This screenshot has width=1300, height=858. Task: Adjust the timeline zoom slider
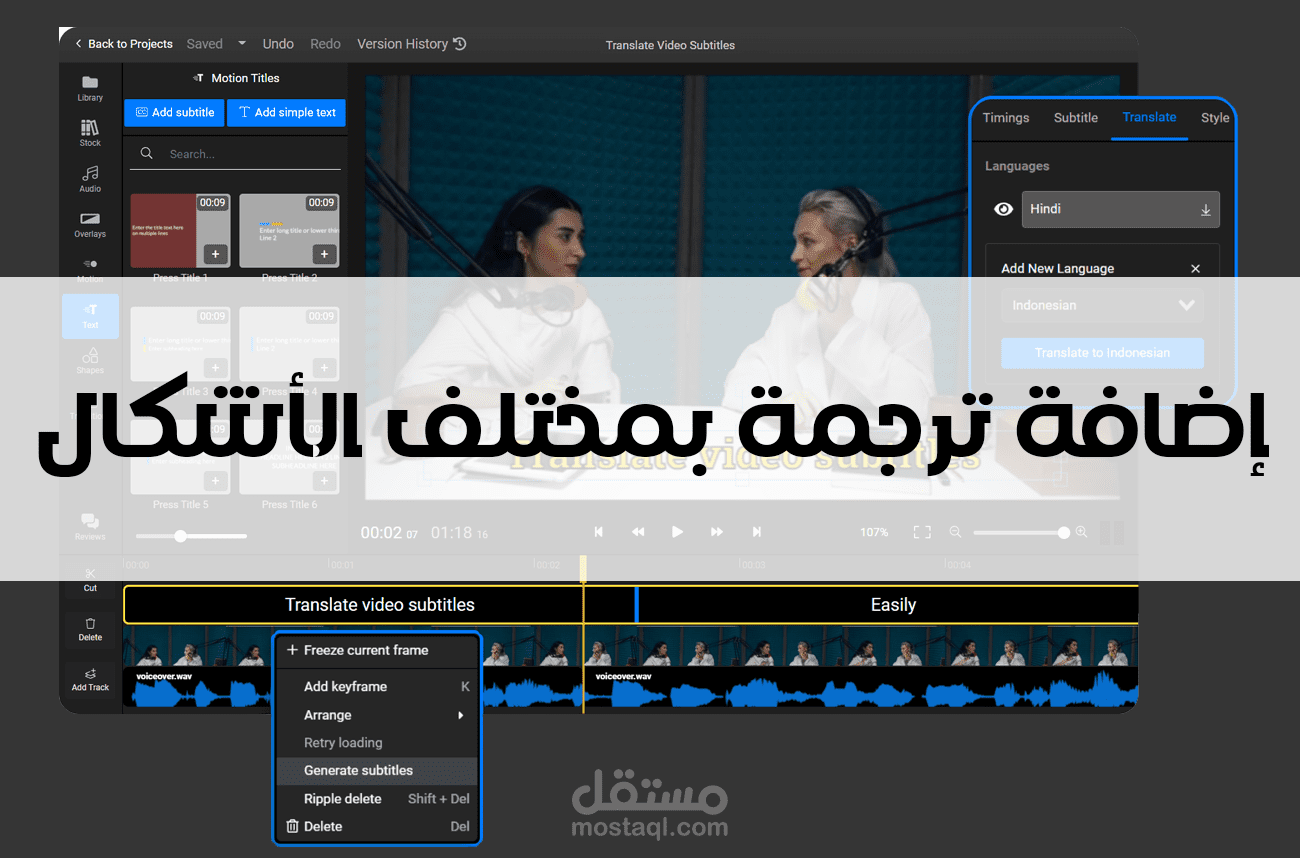click(1021, 533)
